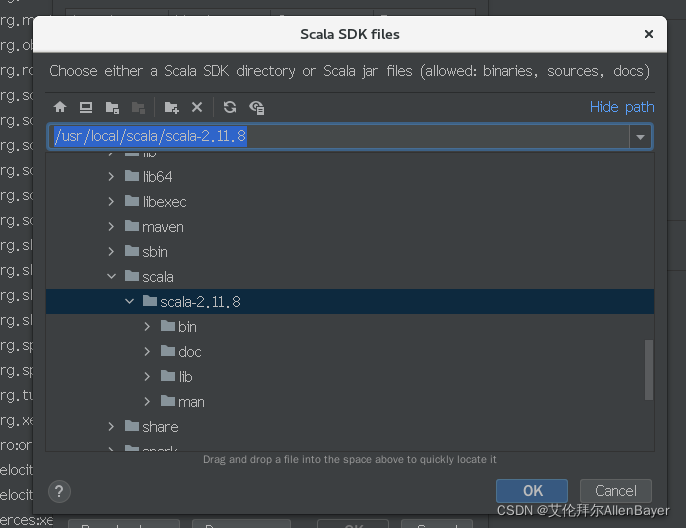Select the maven folder row
686x528 pixels.
350,227
